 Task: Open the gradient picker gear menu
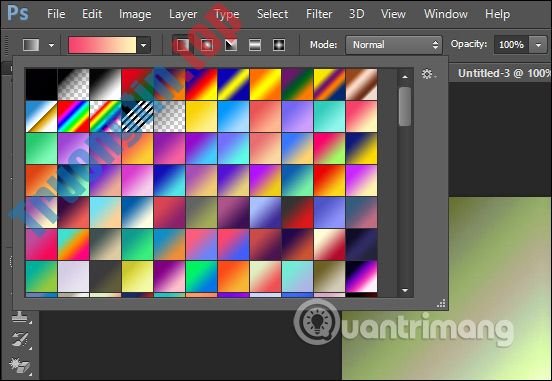[x=428, y=74]
